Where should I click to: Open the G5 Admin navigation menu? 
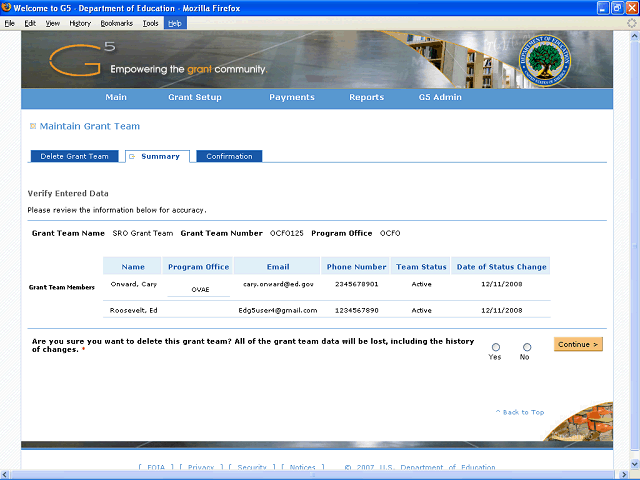(x=440, y=97)
